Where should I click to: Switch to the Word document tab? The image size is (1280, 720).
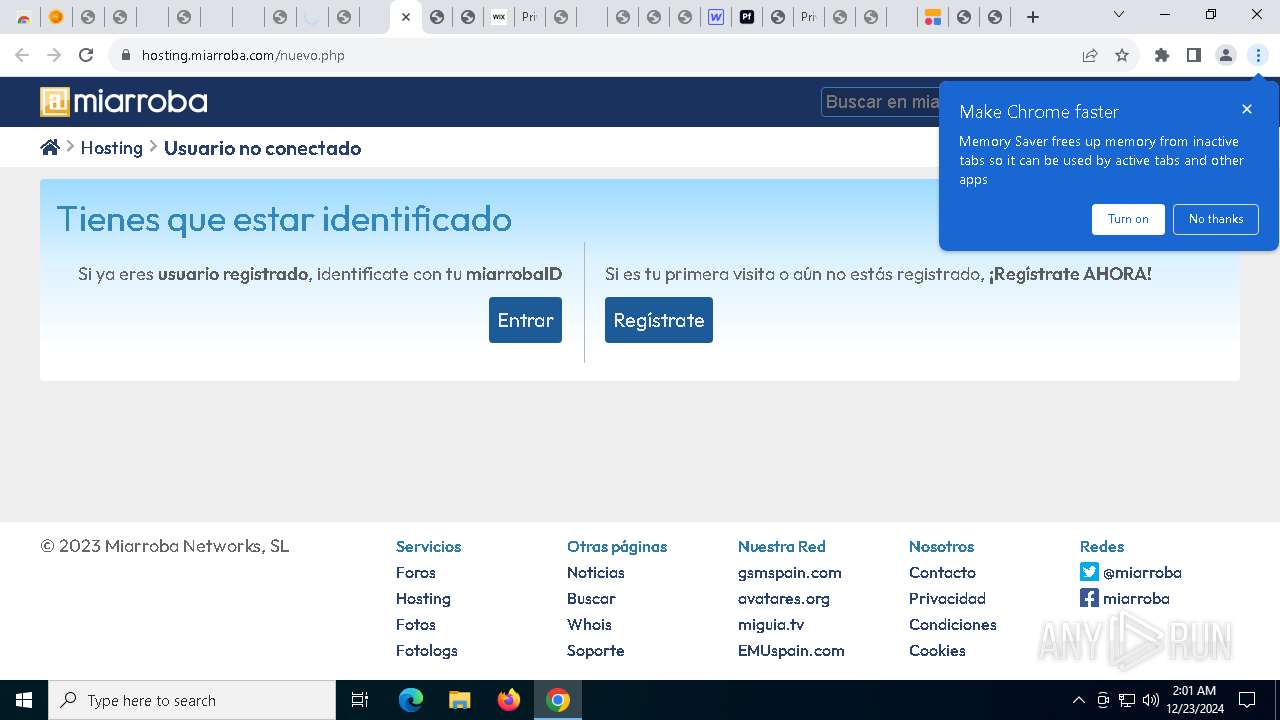click(716, 17)
